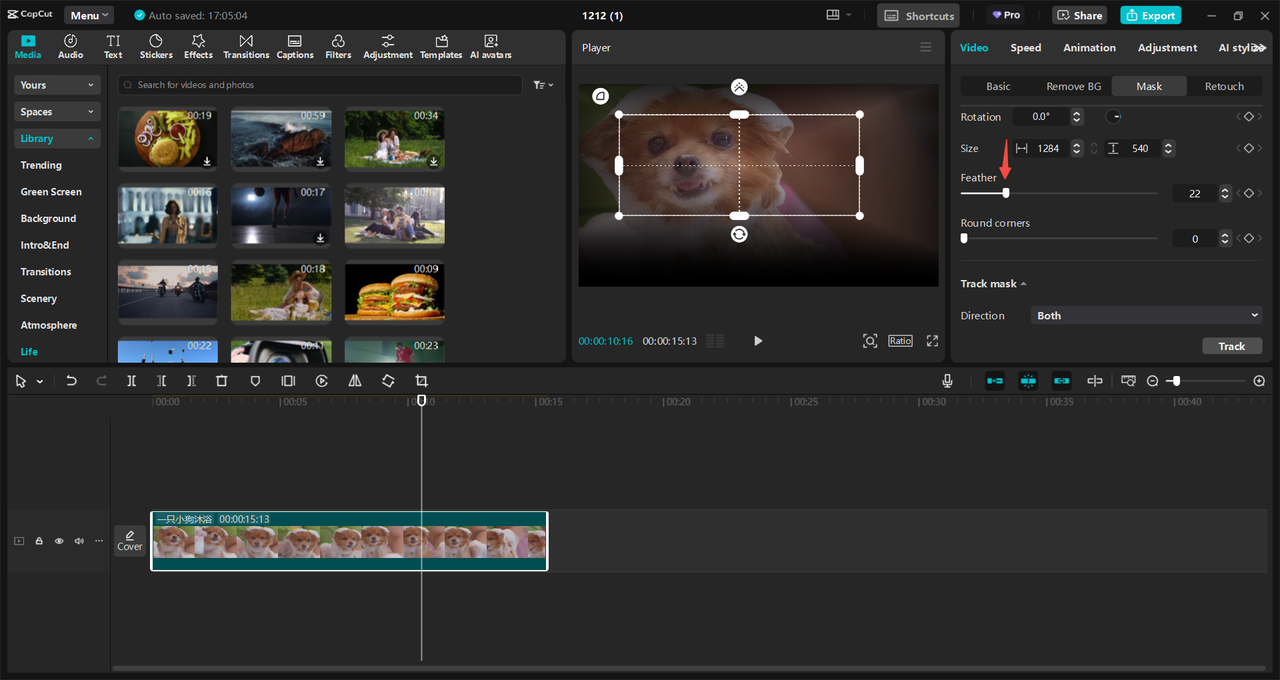Image resolution: width=1280 pixels, height=680 pixels.
Task: Mute the track using the speaker icon
Action: coord(79,541)
